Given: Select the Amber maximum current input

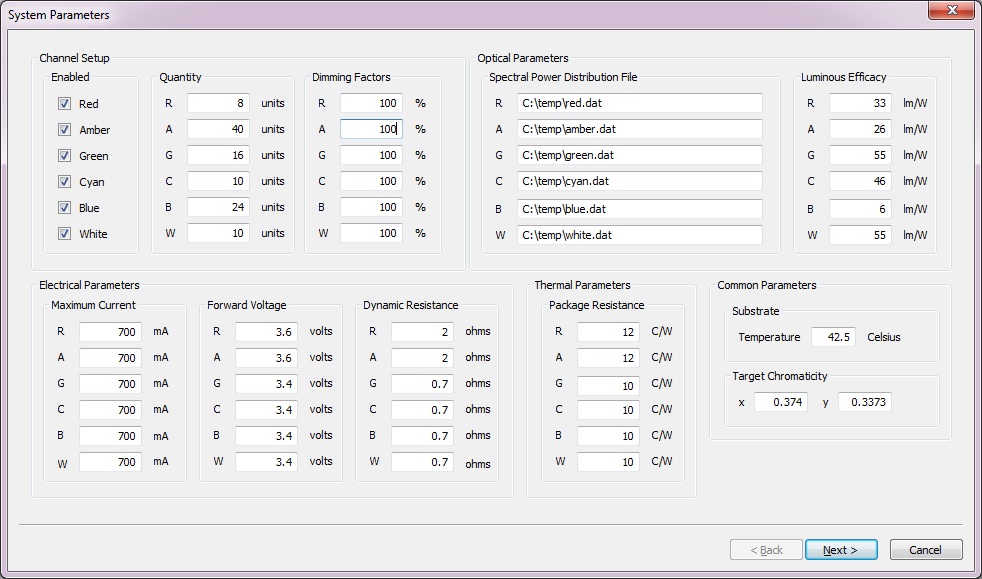Looking at the screenshot, I should (110, 357).
